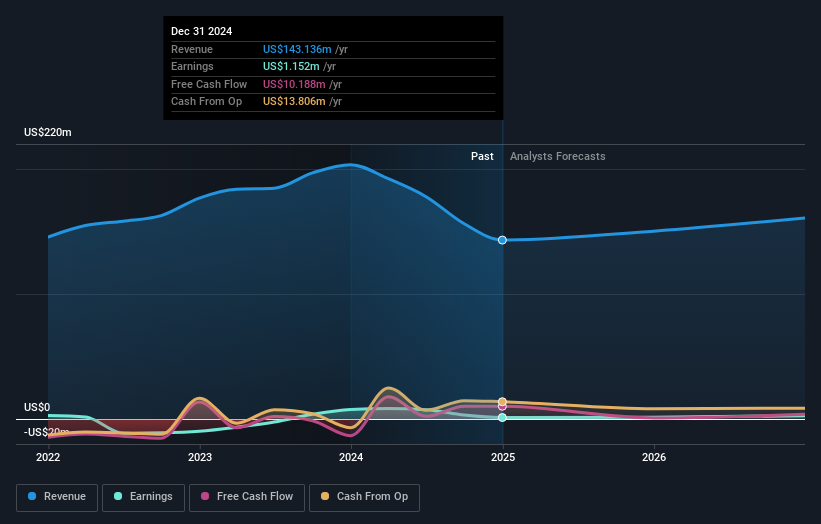Select the 2022 x-axis label
Viewport: 821px width, 524px height.
pyautogui.click(x=48, y=457)
